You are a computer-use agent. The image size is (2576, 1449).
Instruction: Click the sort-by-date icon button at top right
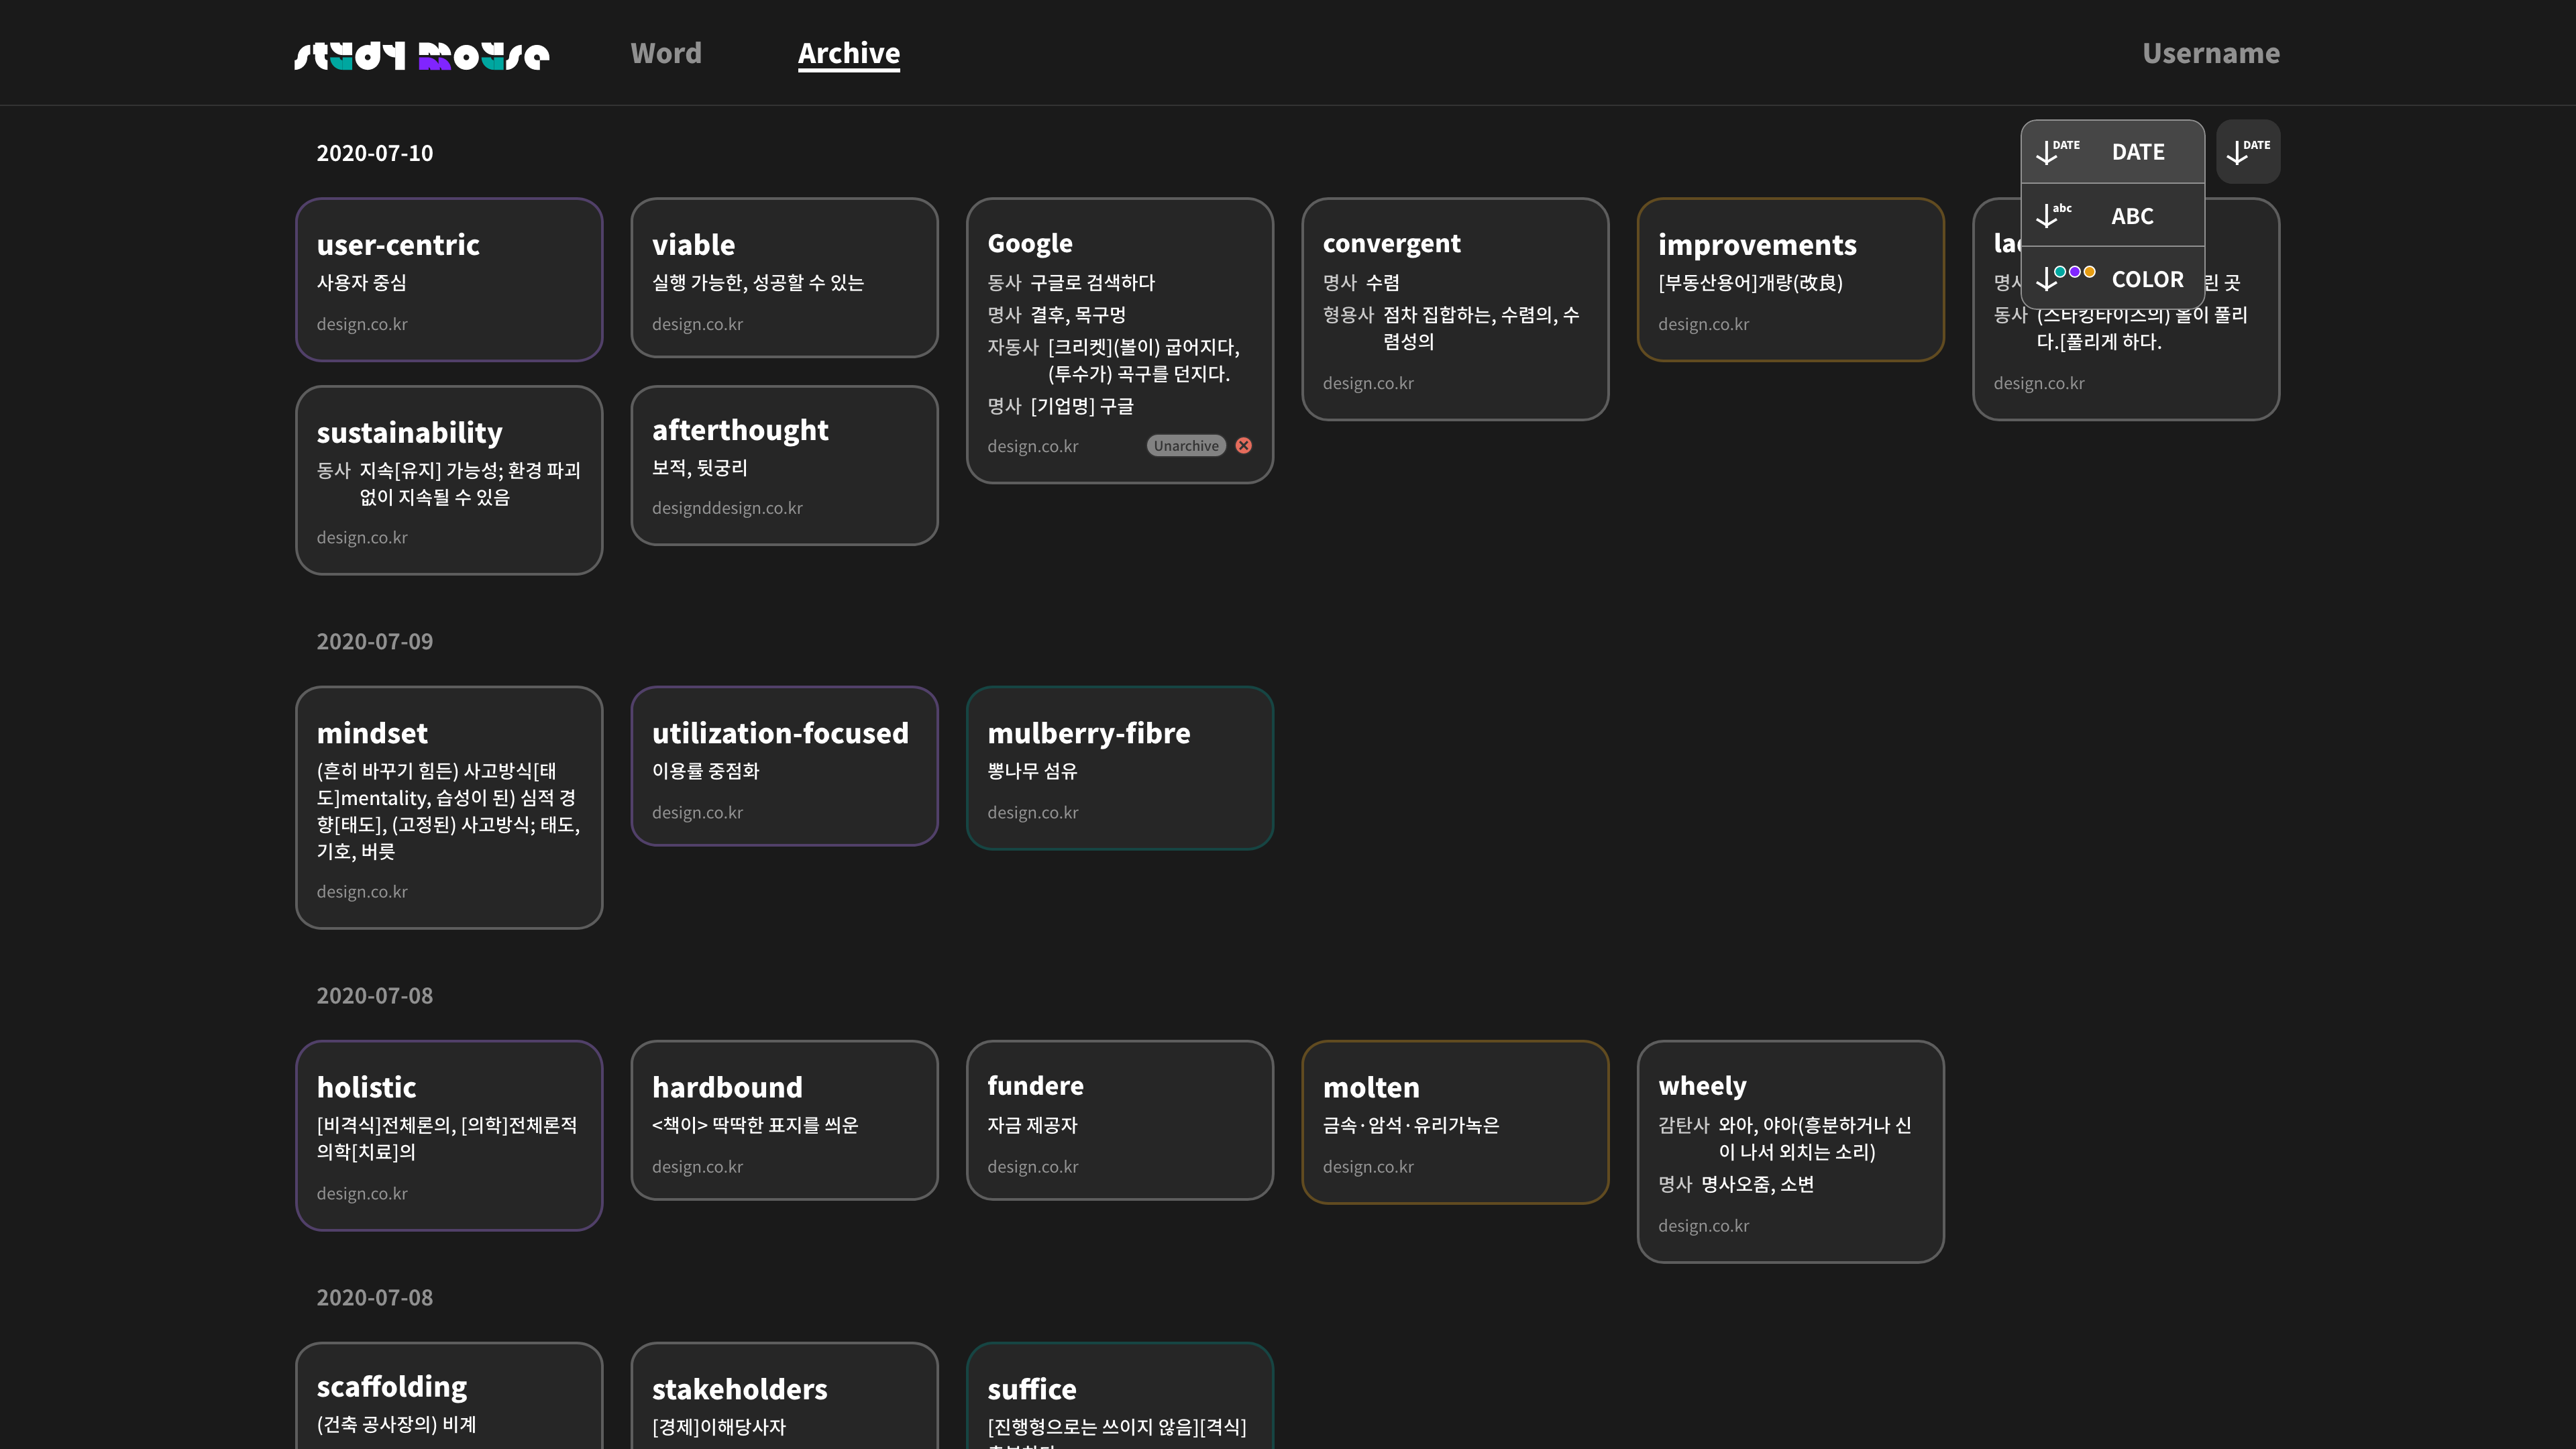[2247, 152]
